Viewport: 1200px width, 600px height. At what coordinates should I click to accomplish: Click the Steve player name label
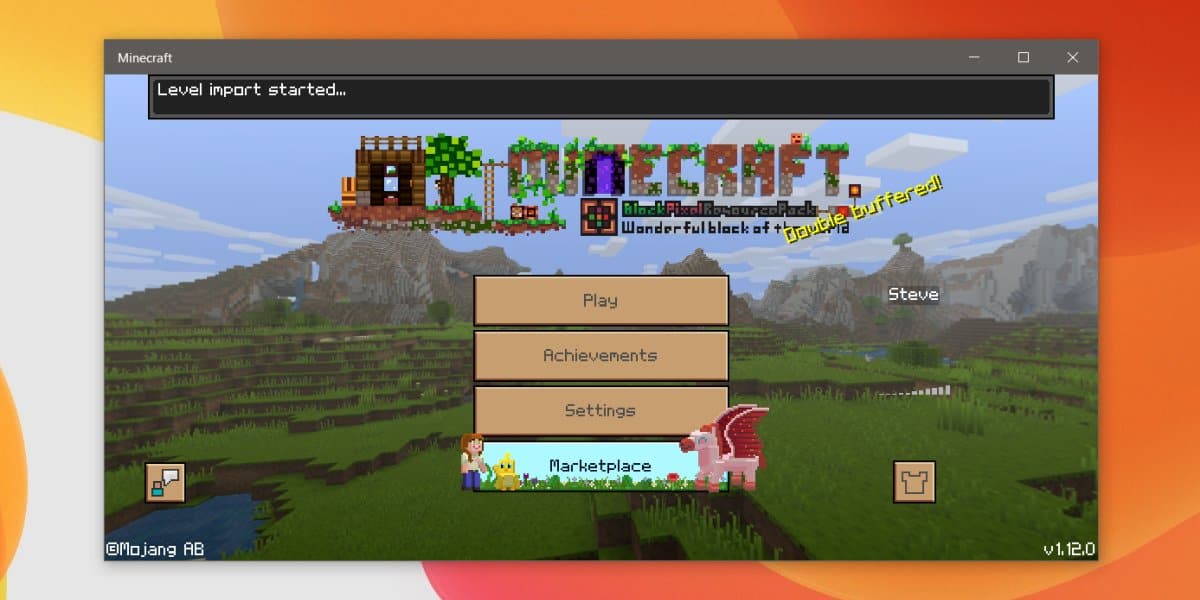(913, 294)
